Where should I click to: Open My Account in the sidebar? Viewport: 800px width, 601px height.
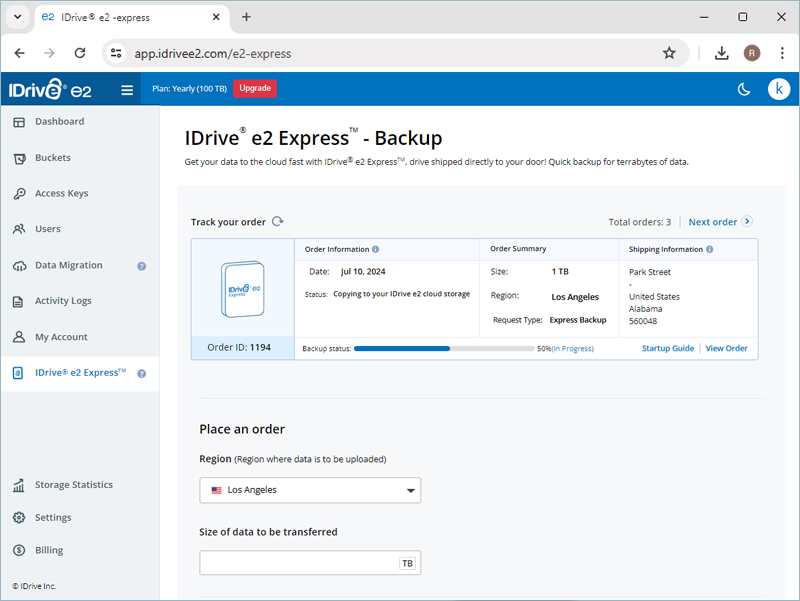[61, 337]
